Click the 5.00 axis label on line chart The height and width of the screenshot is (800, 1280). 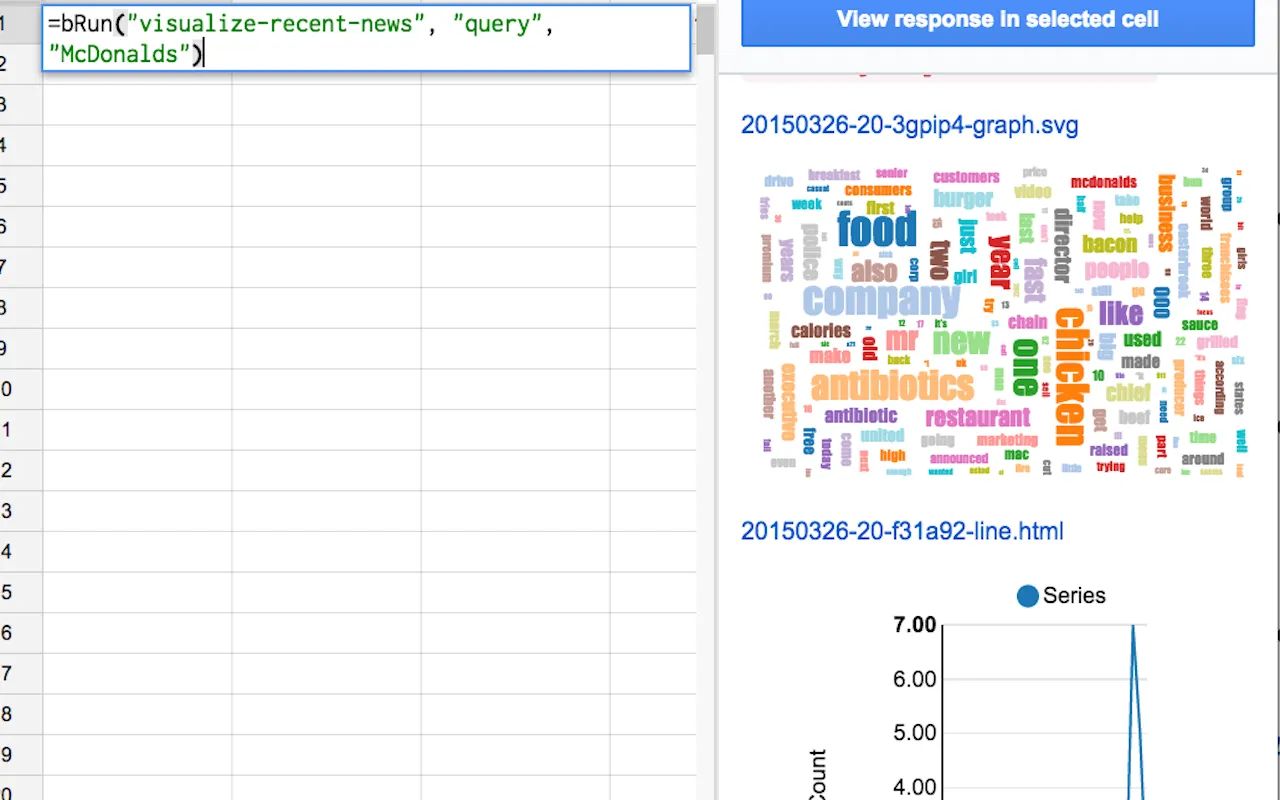(x=914, y=733)
